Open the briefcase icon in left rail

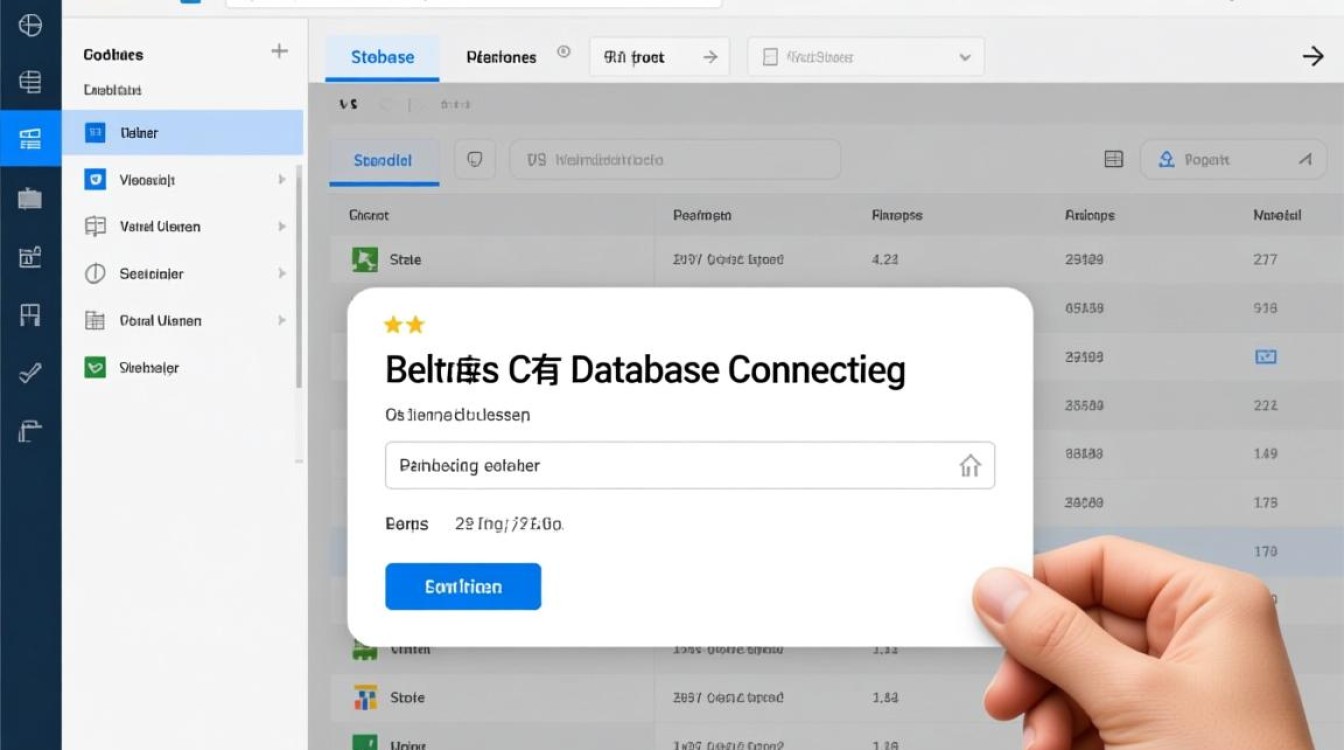click(30, 199)
